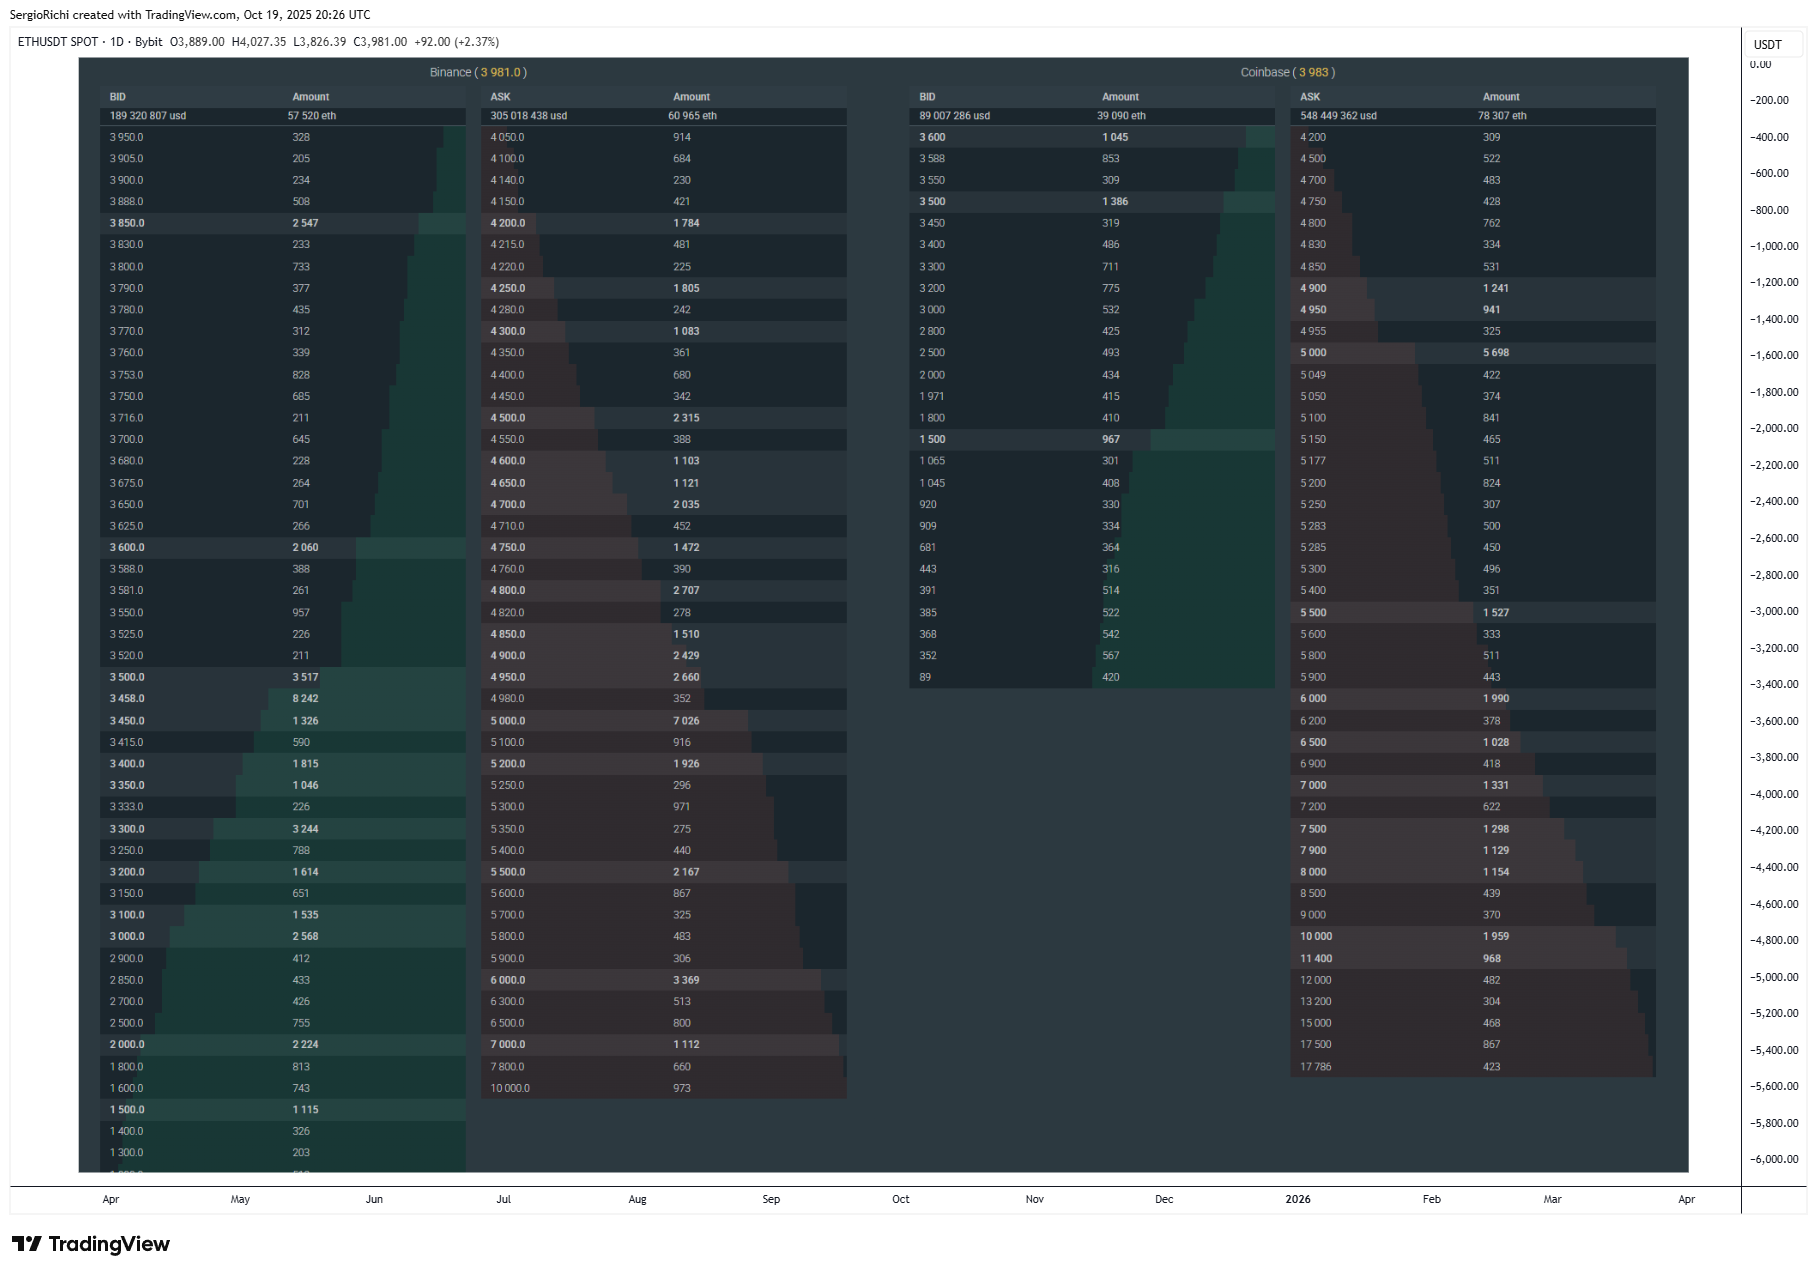Select the Binance BID column header
The height and width of the screenshot is (1274, 1817).
pos(118,97)
